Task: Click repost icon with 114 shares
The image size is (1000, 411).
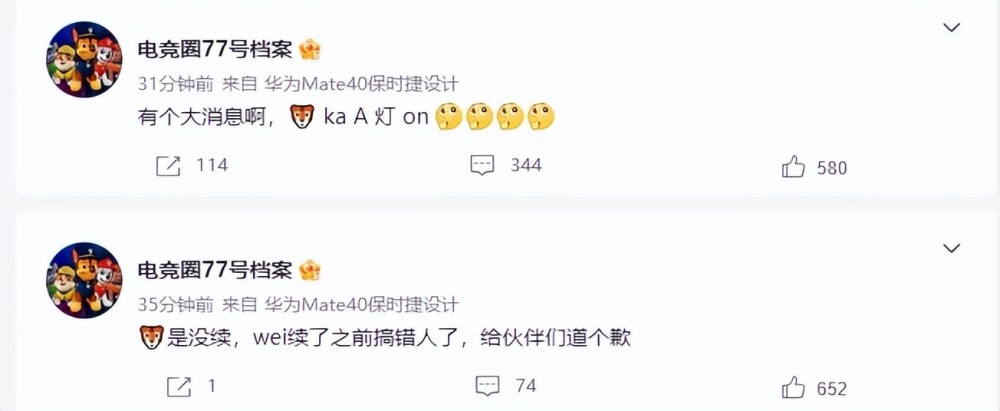Action: [168, 166]
